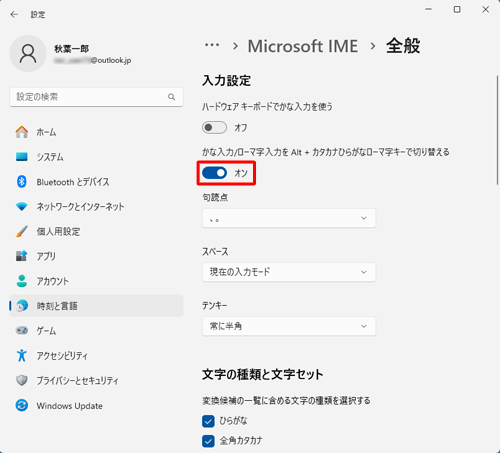Click the 入力設定 heading
Screen dimensions: 500x453
click(x=227, y=81)
